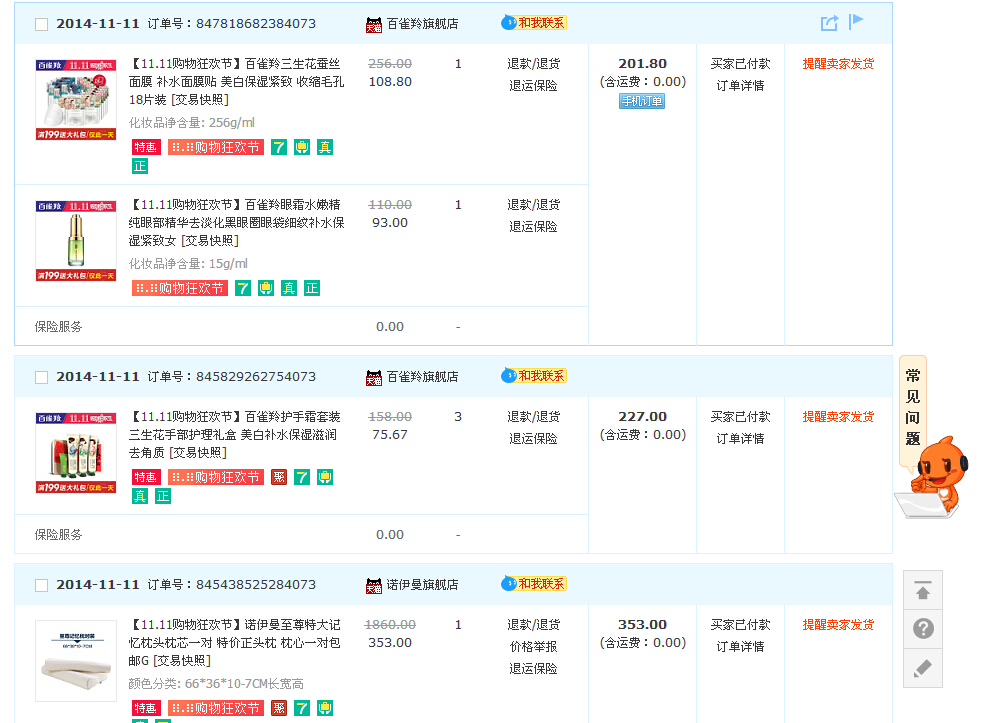990x723 pixels.
Task: Click 价格举报 on the 诺伊曼 pillow order
Action: (534, 647)
